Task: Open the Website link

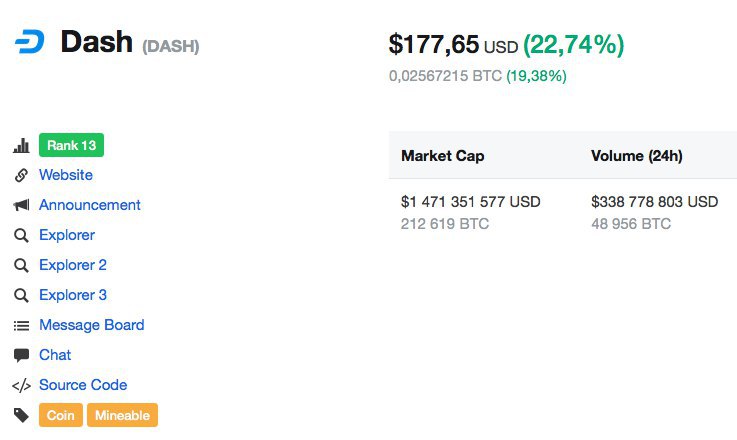Action: 66,175
